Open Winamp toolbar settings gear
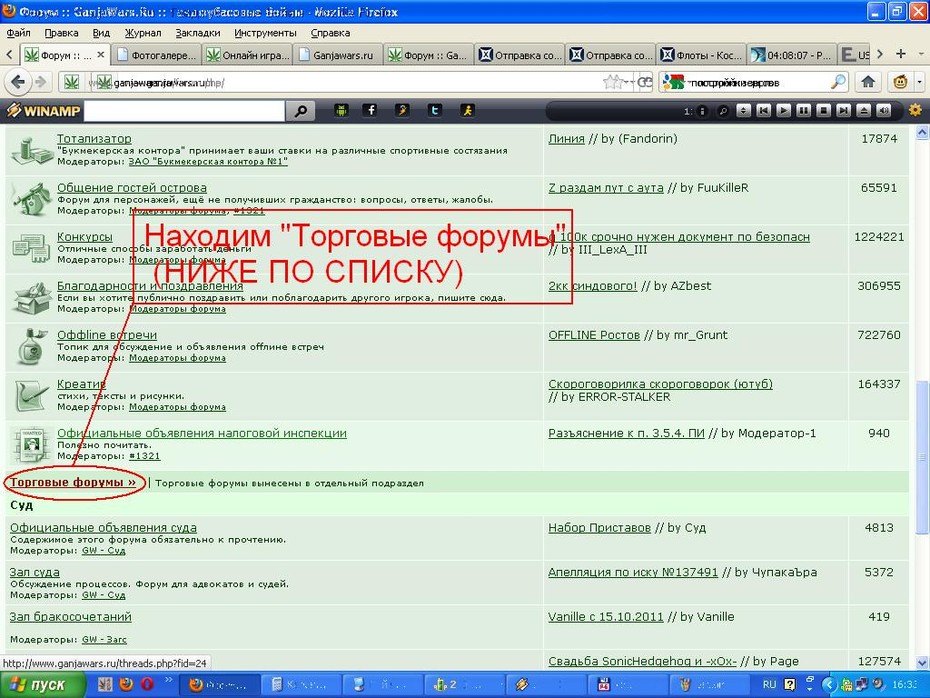Screen dimensions: 930x698 click(x=915, y=110)
